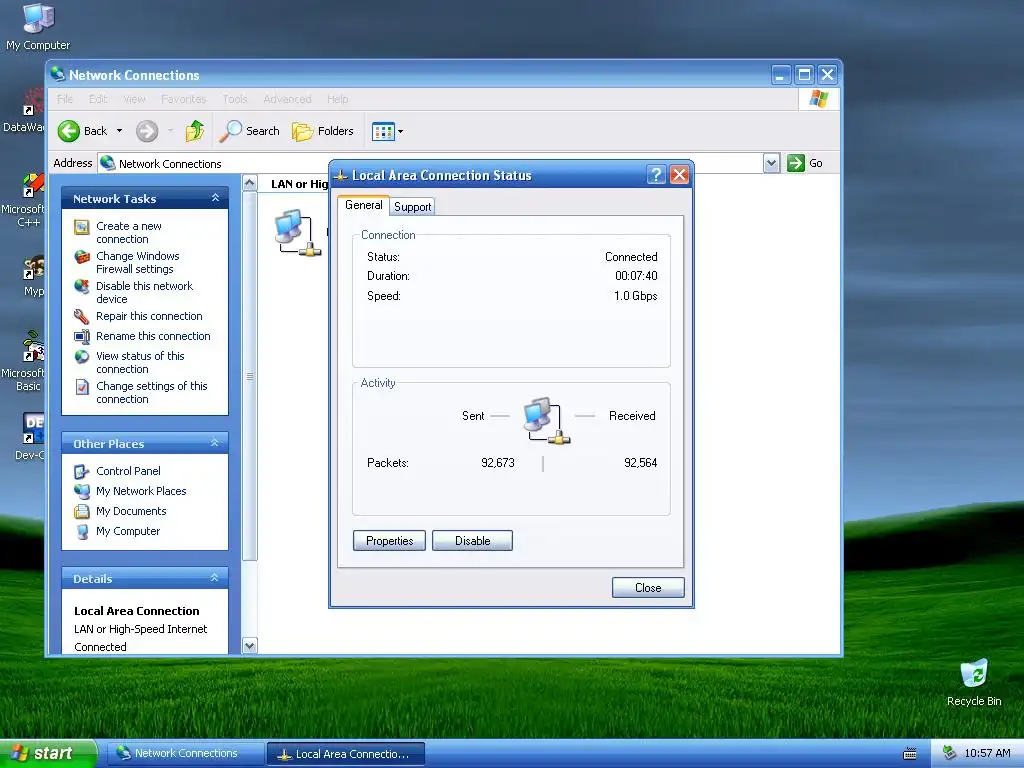Viewport: 1024px width, 768px height.
Task: Click the status dialog red close X
Action: tap(679, 175)
